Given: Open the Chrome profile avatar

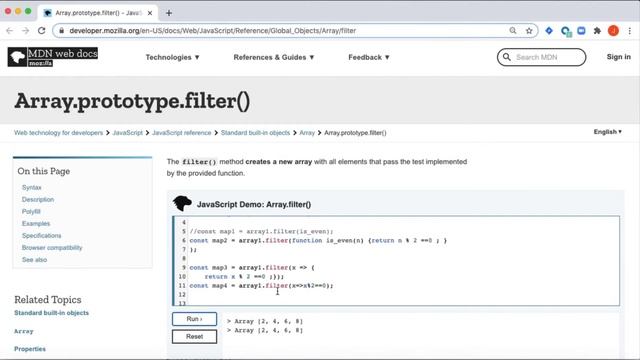Looking at the screenshot, I should click(x=613, y=31).
